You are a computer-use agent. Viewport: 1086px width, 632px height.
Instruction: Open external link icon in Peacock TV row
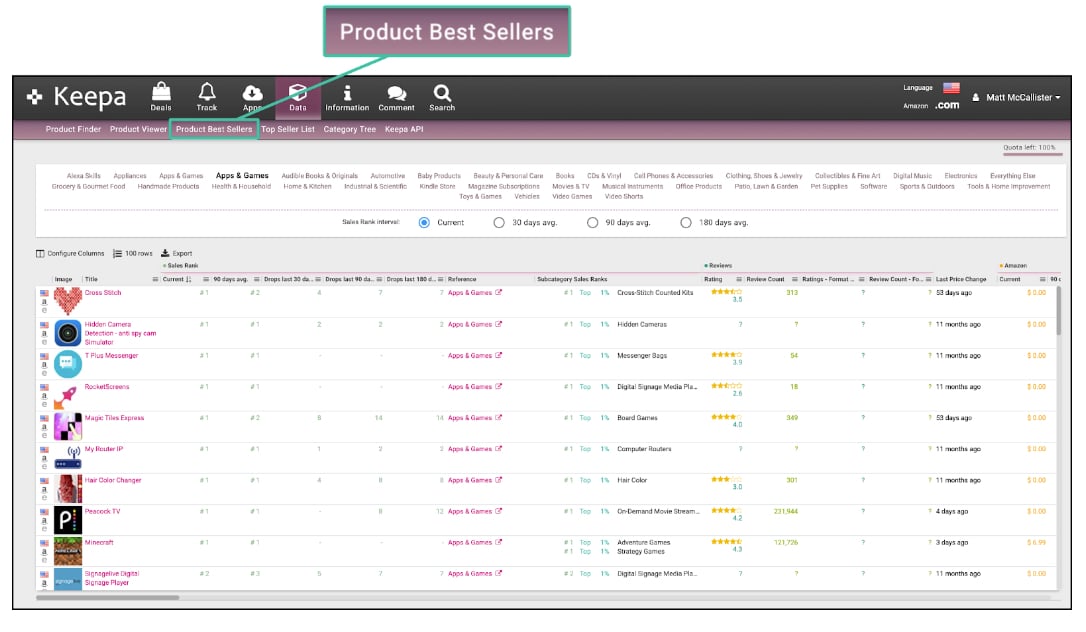[498, 512]
